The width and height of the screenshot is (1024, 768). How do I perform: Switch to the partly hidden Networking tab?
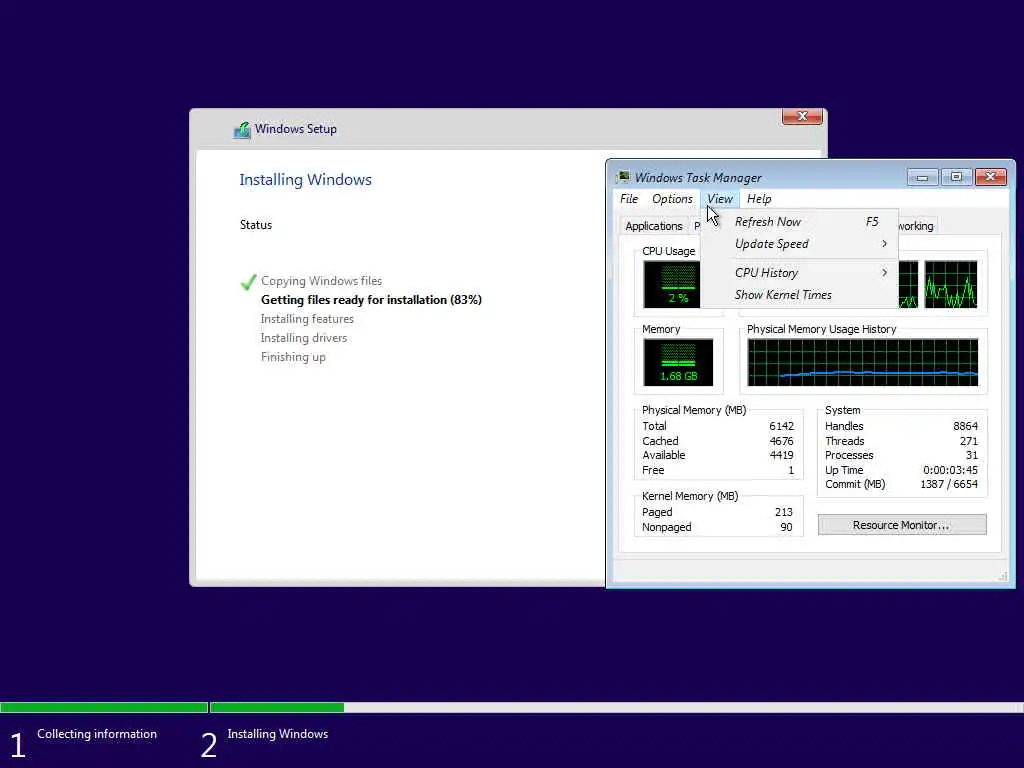point(917,226)
